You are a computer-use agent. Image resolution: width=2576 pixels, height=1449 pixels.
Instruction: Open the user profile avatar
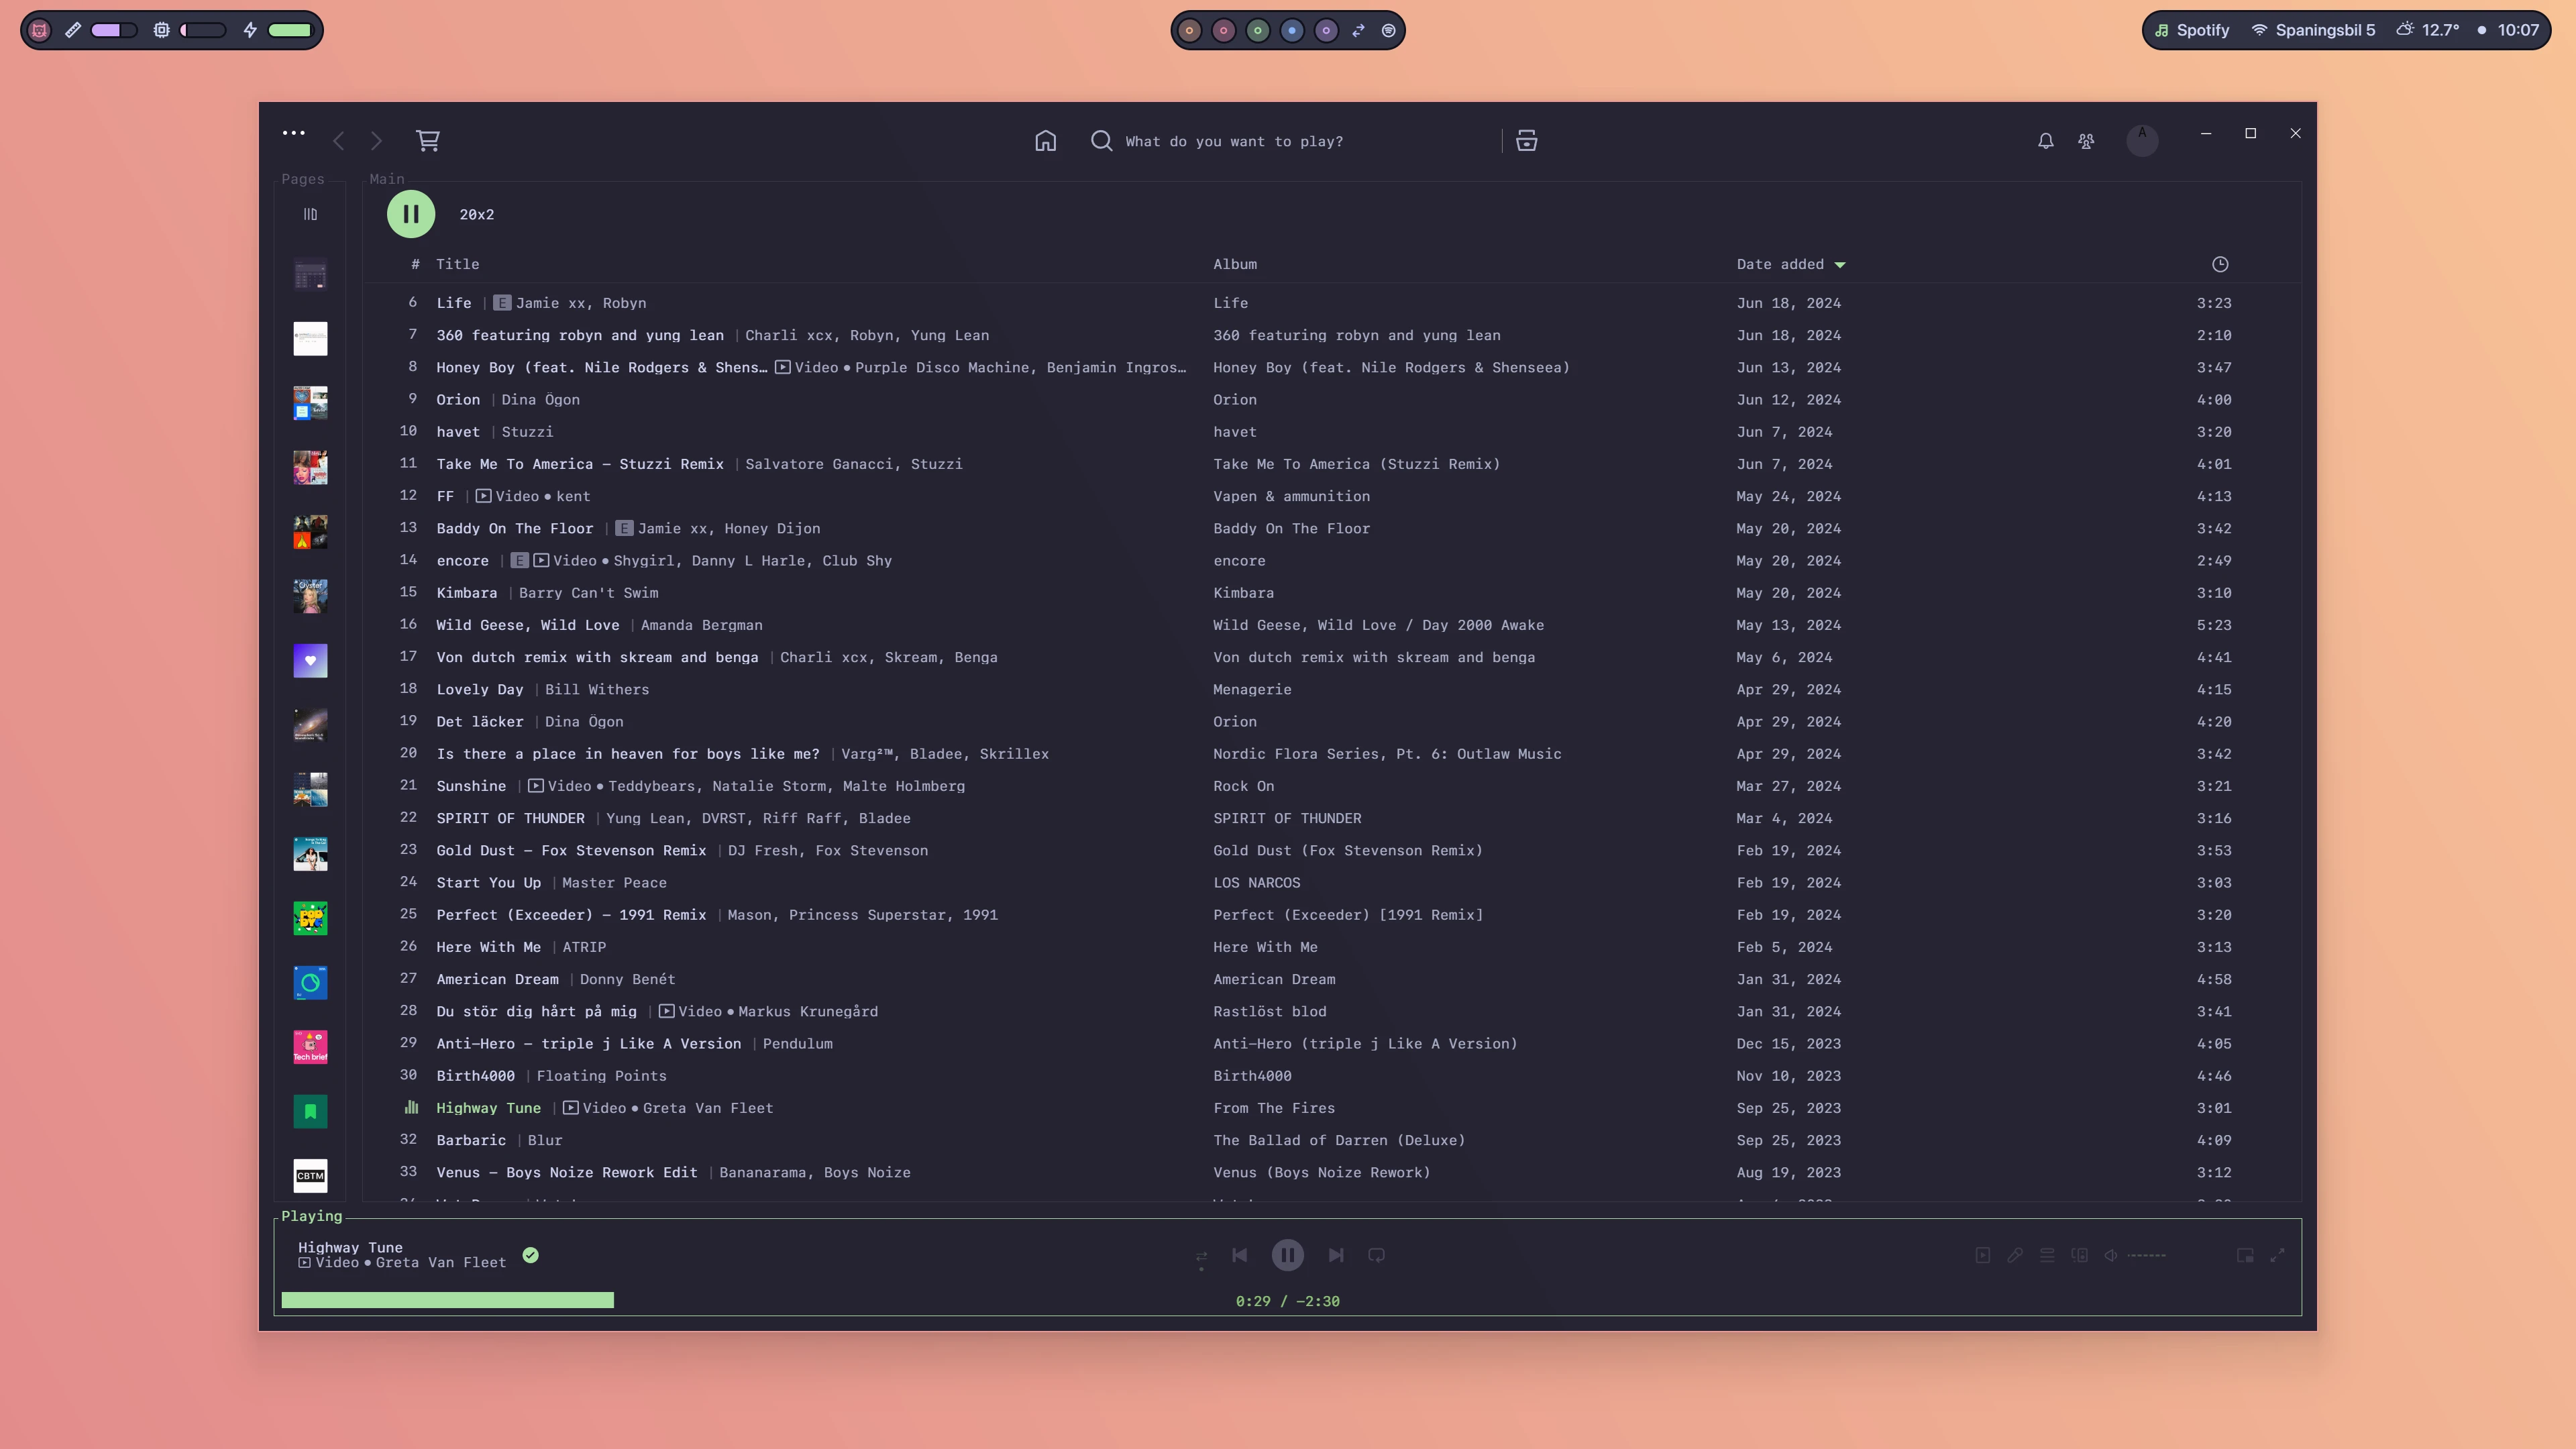coord(2142,140)
